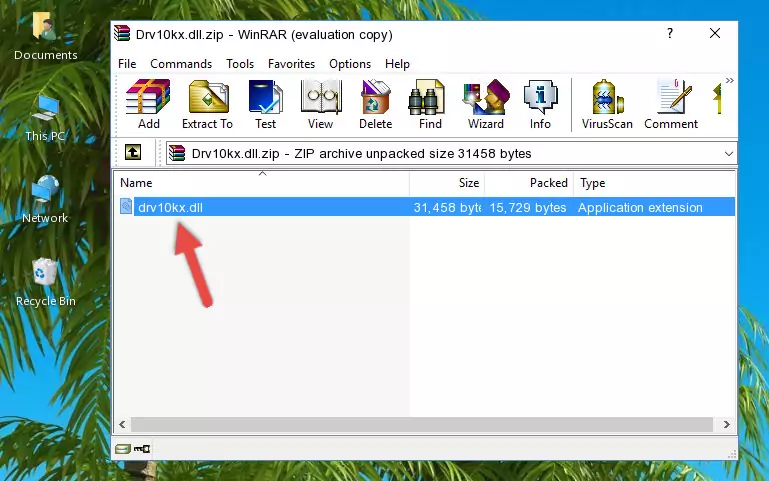
Task: Select the Documents desktop icon
Action: coord(46,36)
